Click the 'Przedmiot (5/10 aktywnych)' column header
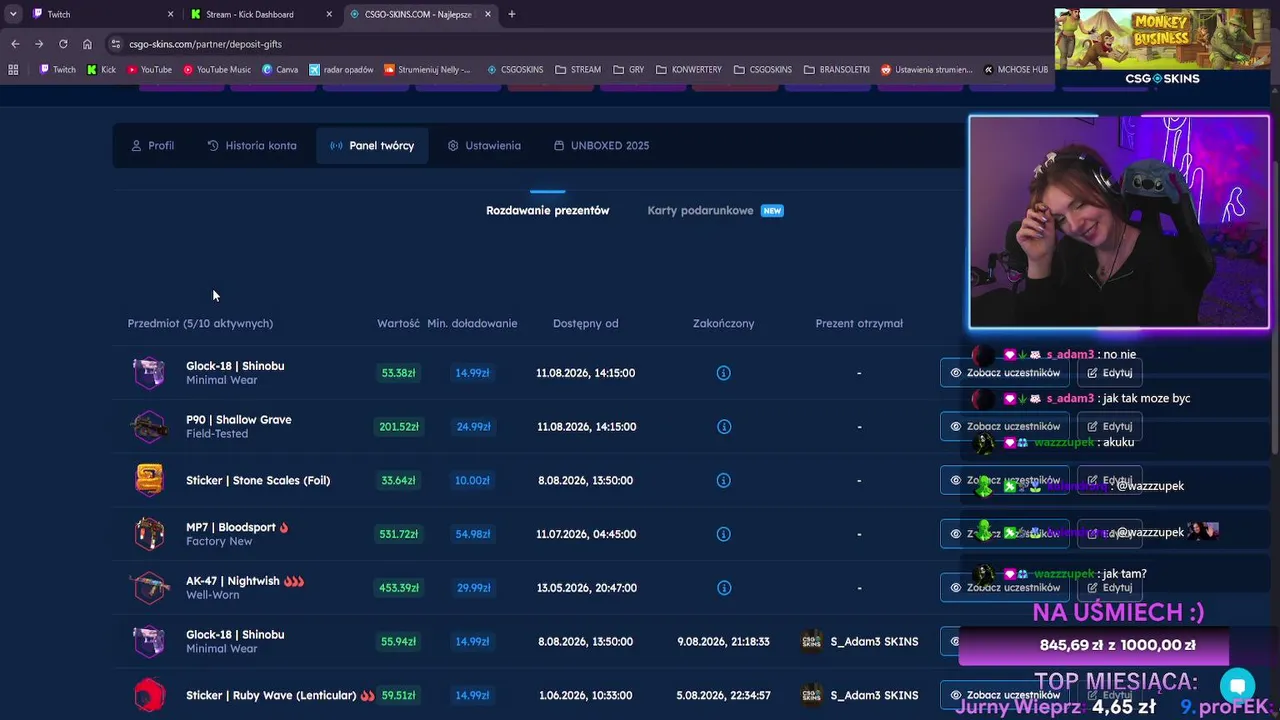Screen dimensions: 1280x720 pyautogui.click(x=200, y=324)
